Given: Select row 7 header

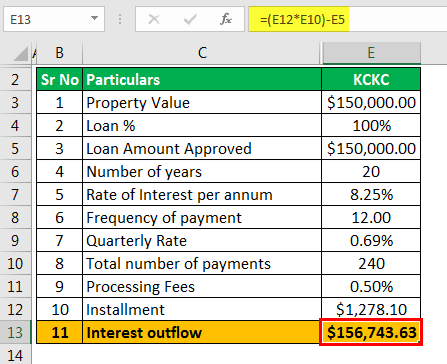Looking at the screenshot, I should (15, 194).
